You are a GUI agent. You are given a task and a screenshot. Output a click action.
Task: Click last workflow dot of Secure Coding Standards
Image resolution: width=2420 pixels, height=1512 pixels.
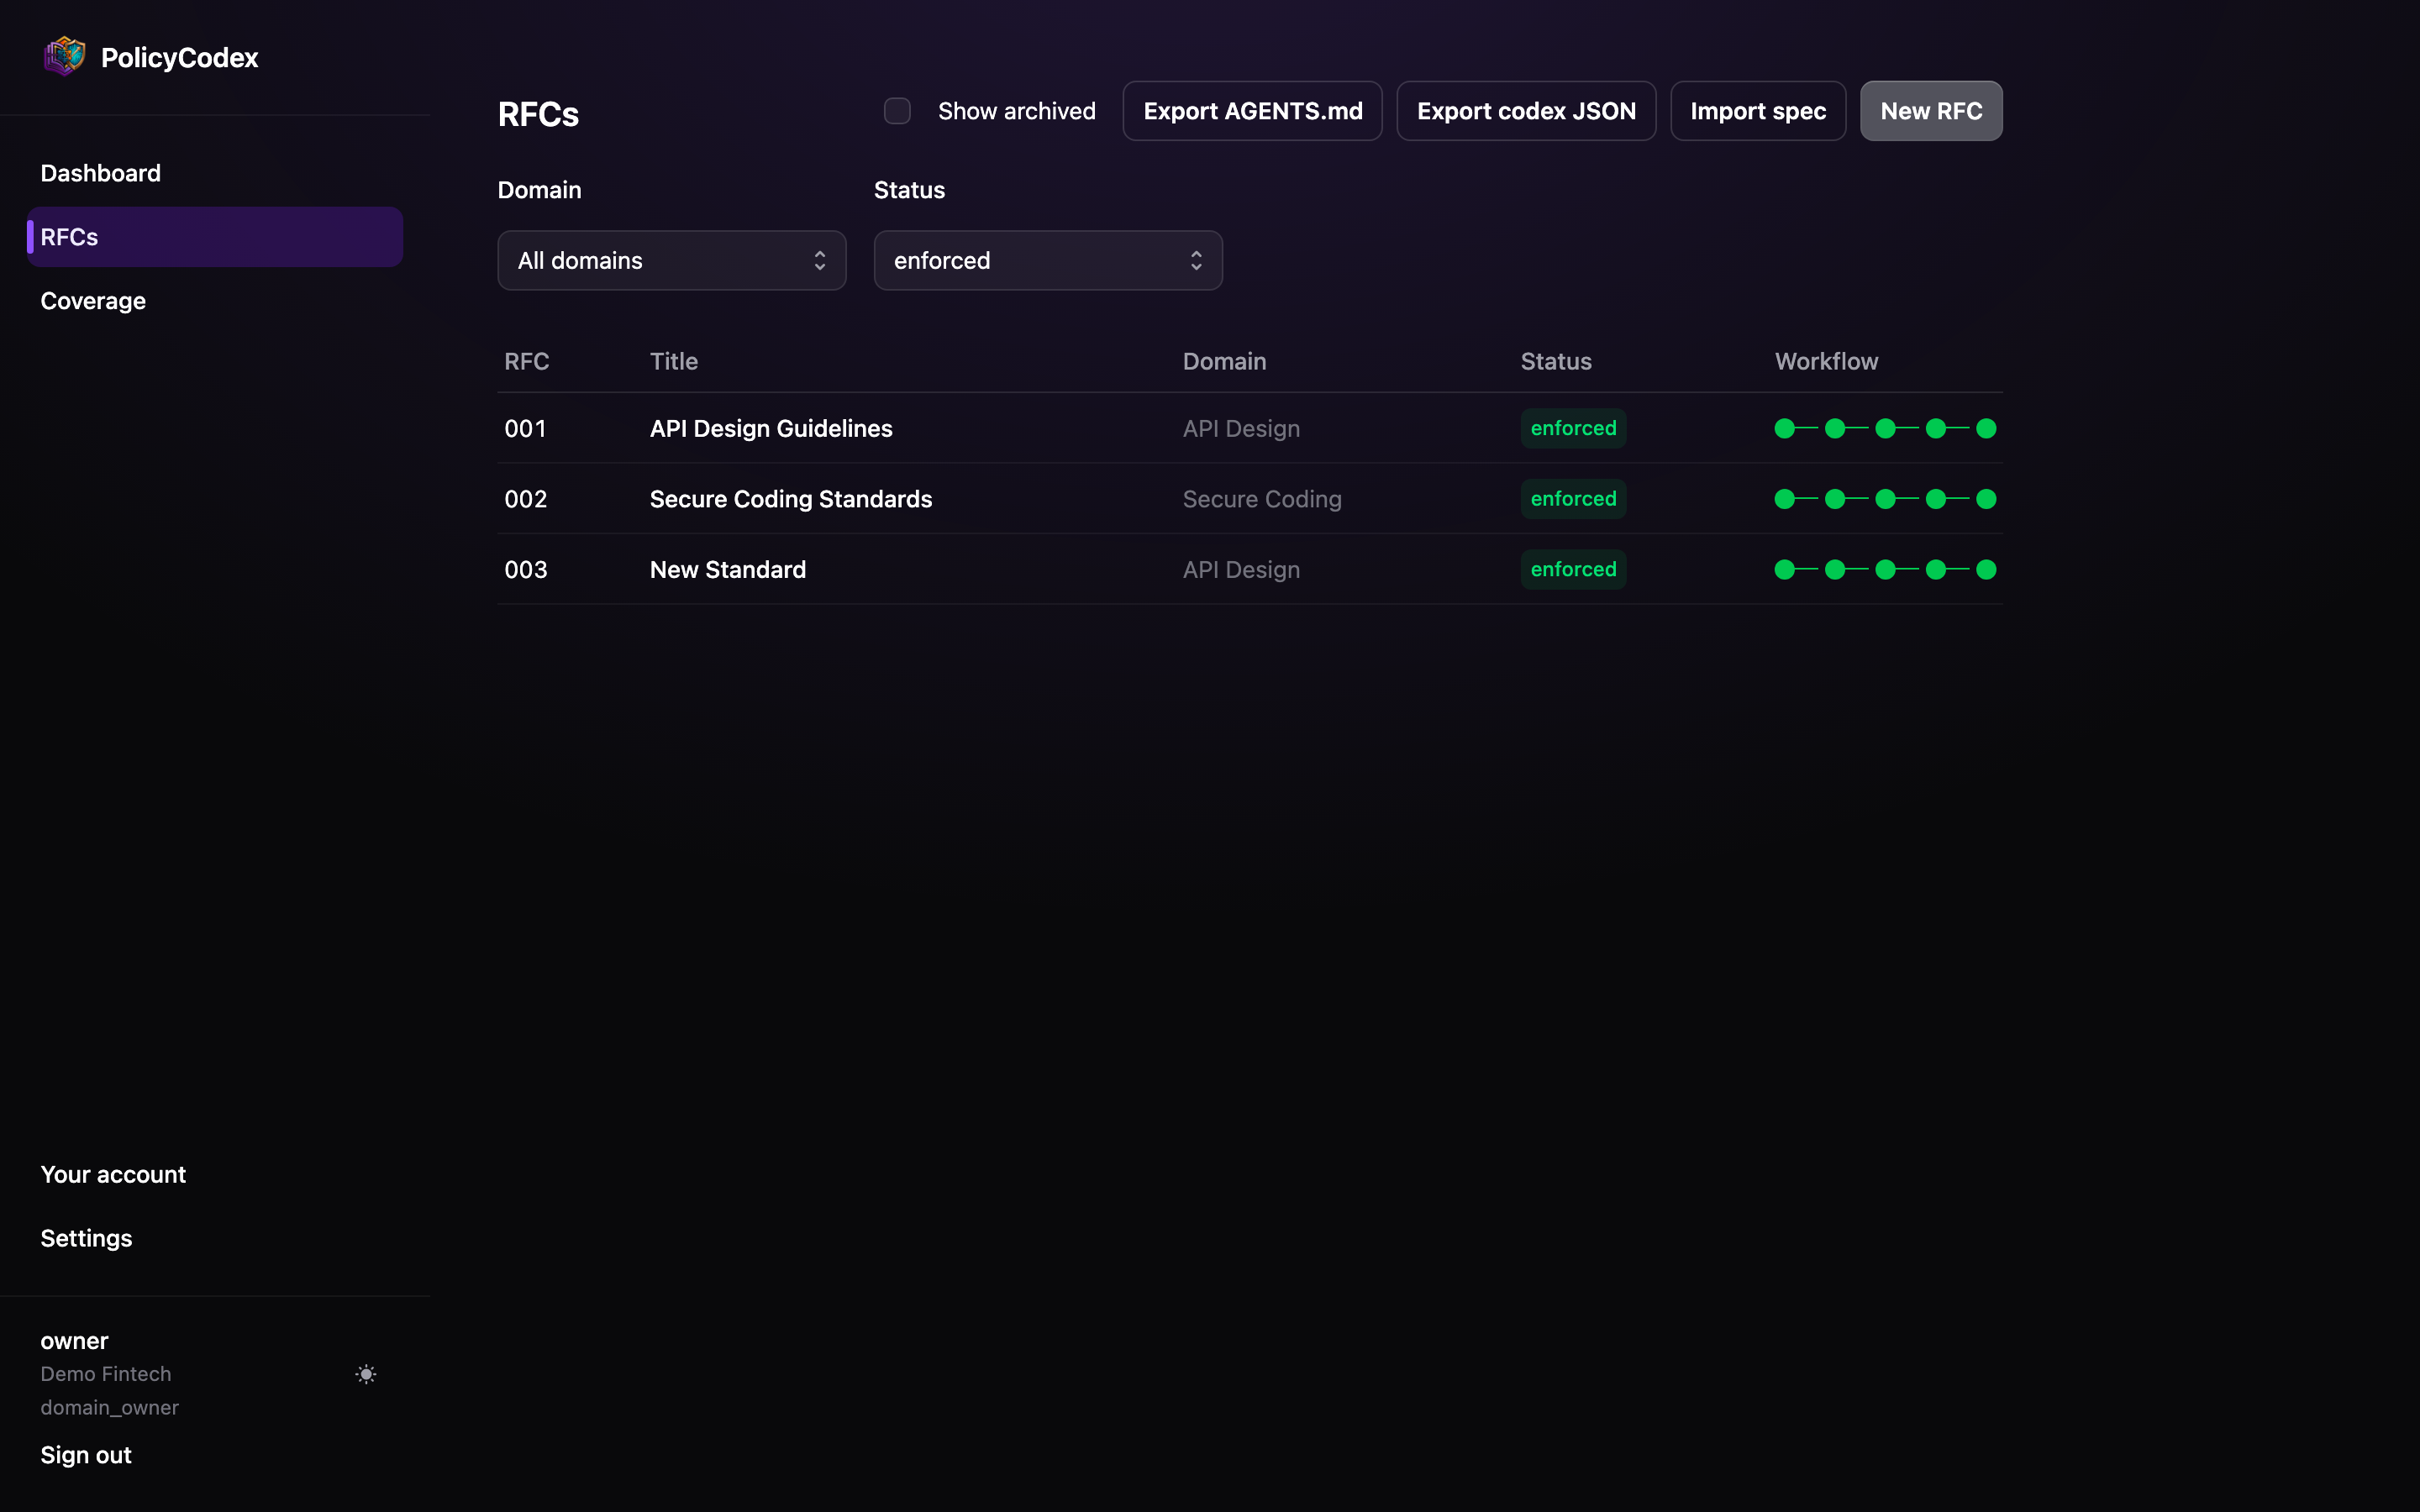point(1986,499)
